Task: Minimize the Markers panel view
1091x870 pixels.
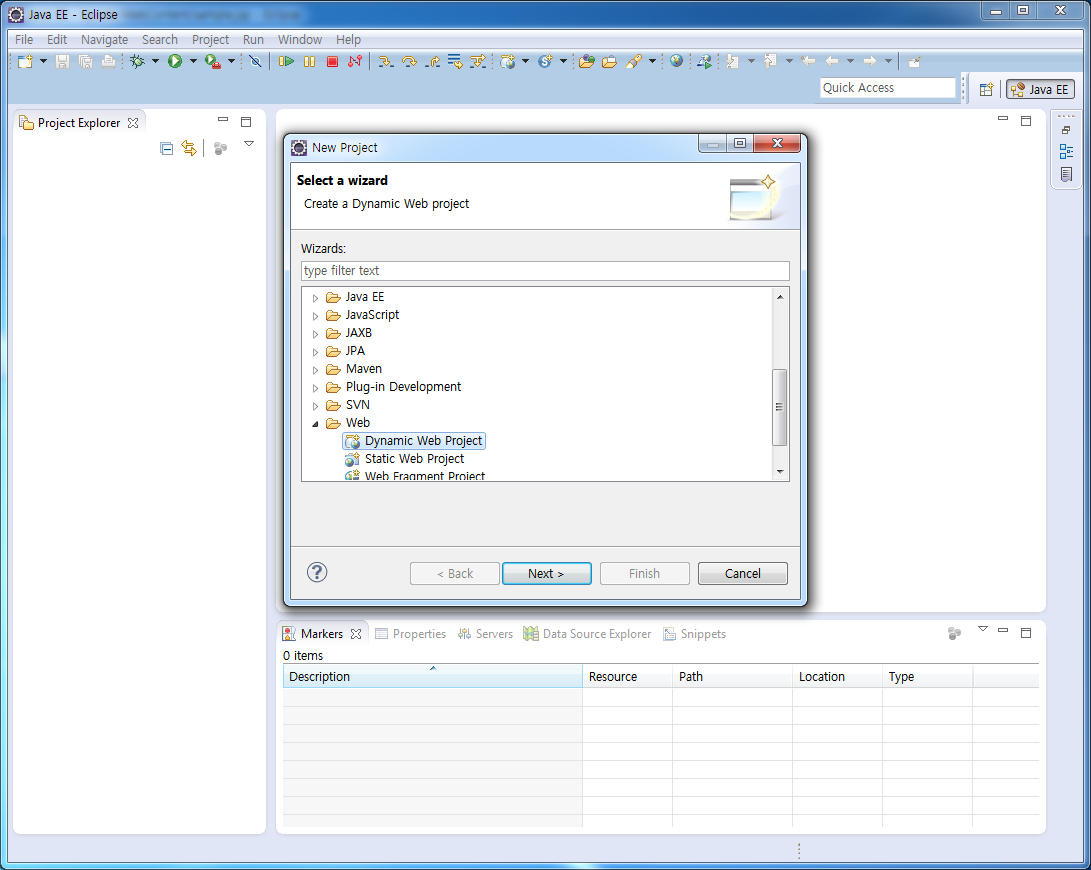Action: pos(1003,632)
